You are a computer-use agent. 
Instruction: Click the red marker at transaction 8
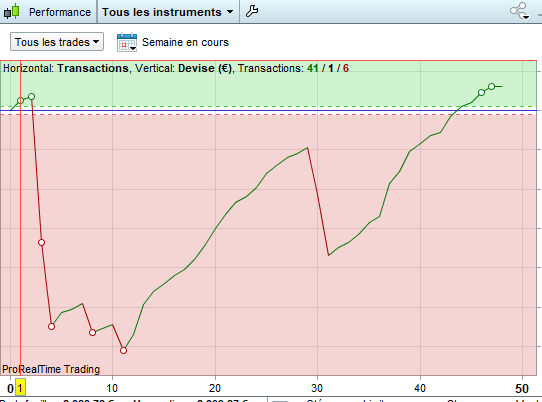[x=92, y=333]
